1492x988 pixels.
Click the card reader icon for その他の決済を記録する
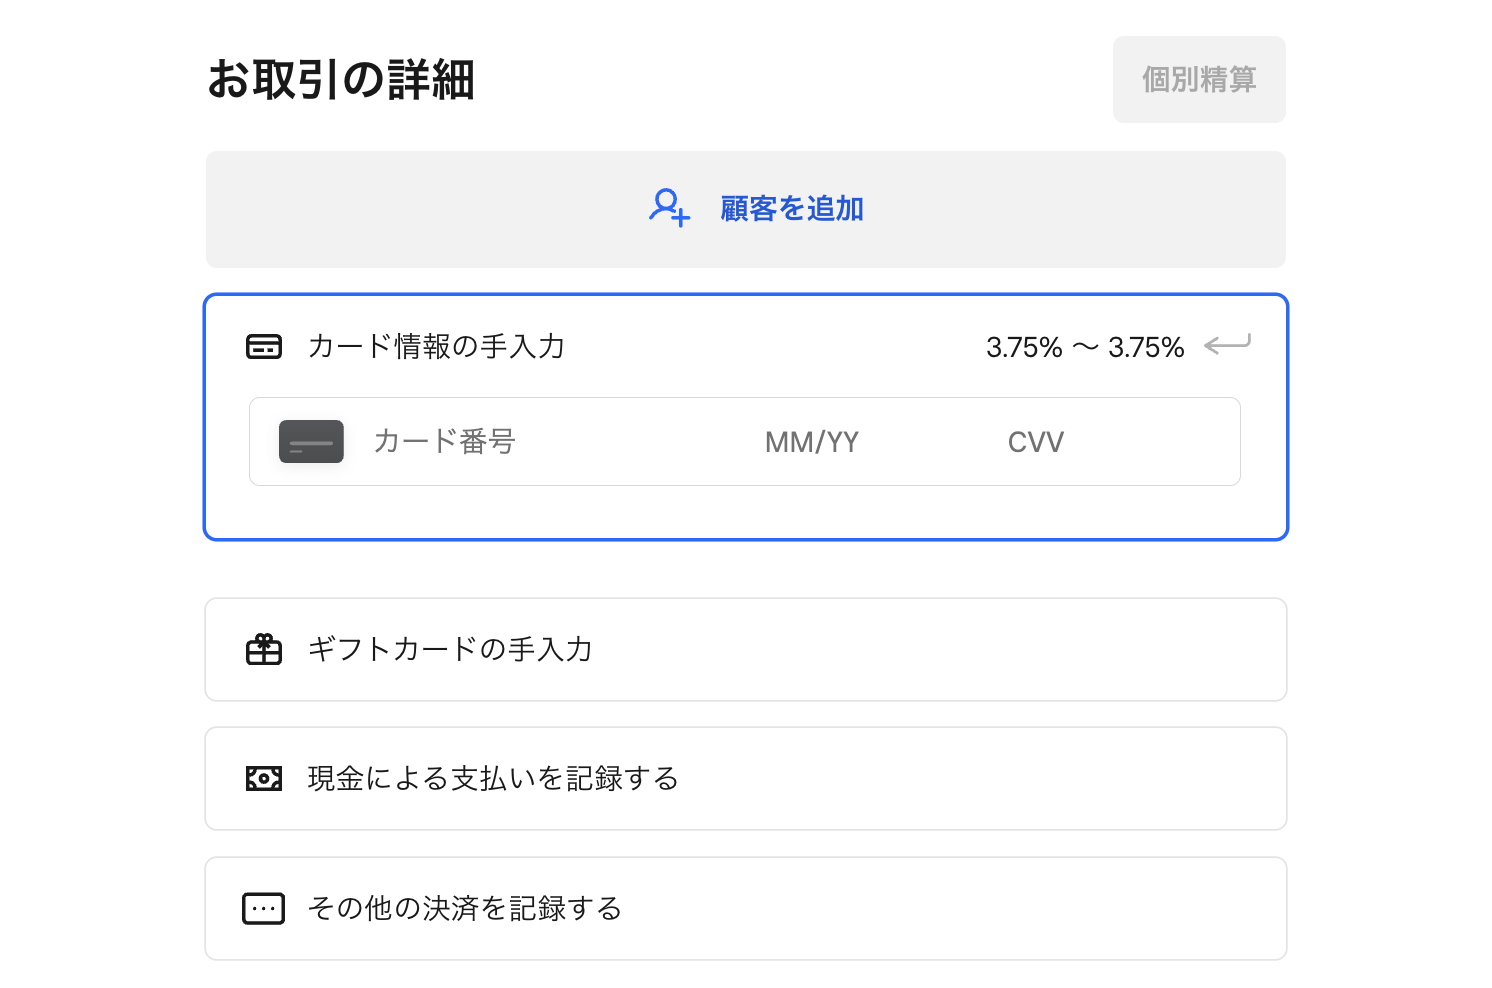coord(263,908)
